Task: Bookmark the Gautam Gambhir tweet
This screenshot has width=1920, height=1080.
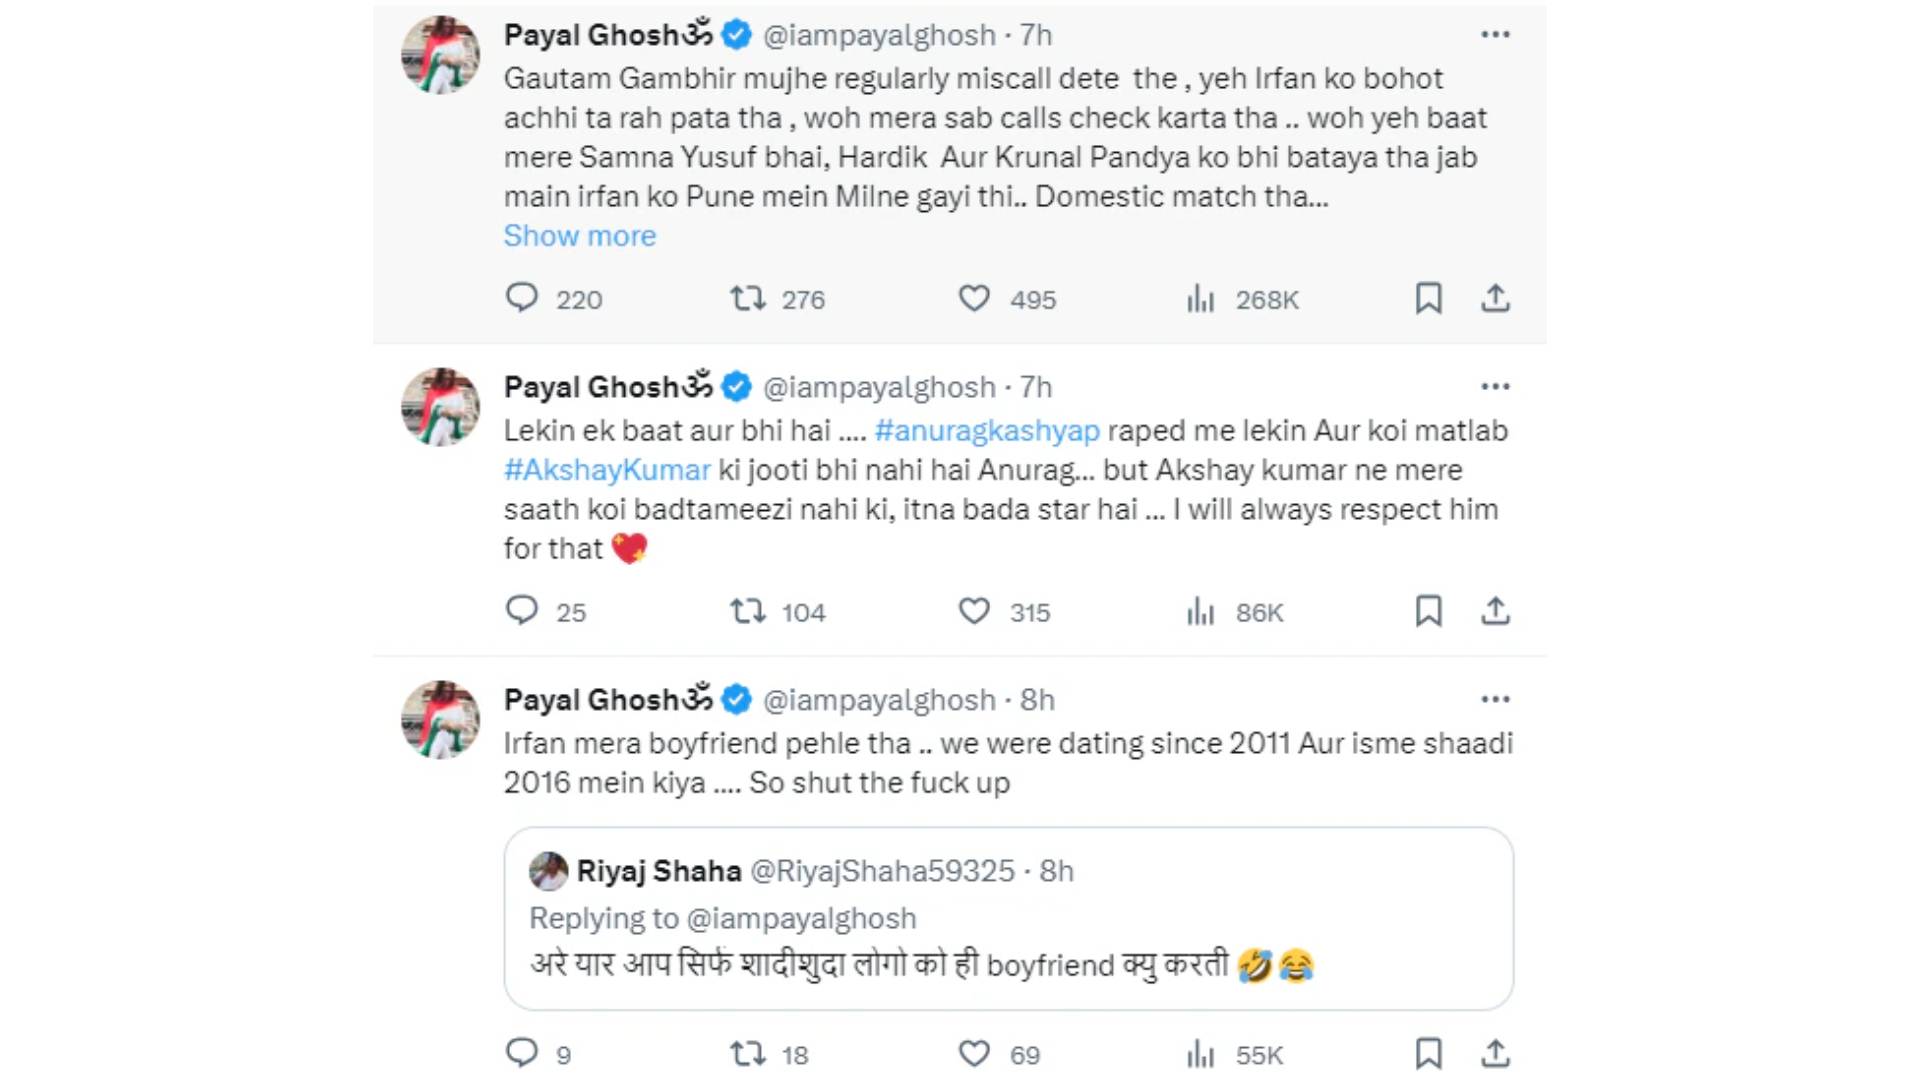Action: [x=1428, y=298]
